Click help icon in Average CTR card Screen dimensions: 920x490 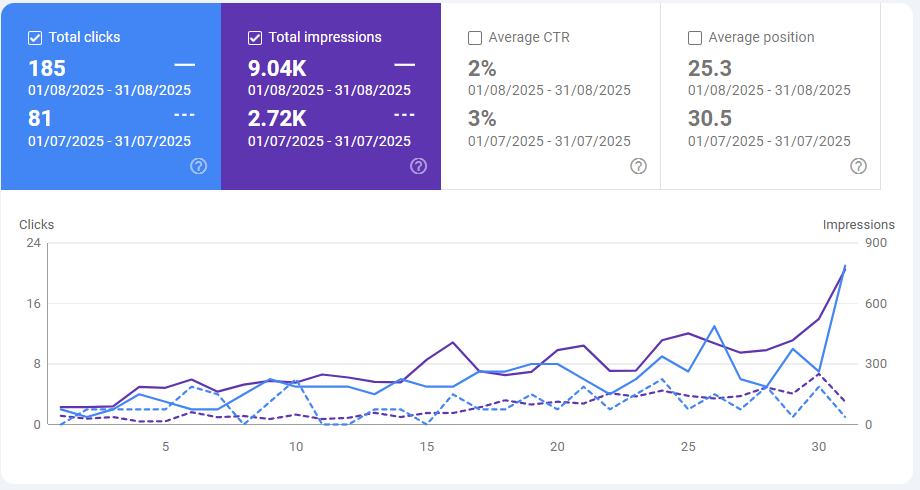[x=638, y=166]
